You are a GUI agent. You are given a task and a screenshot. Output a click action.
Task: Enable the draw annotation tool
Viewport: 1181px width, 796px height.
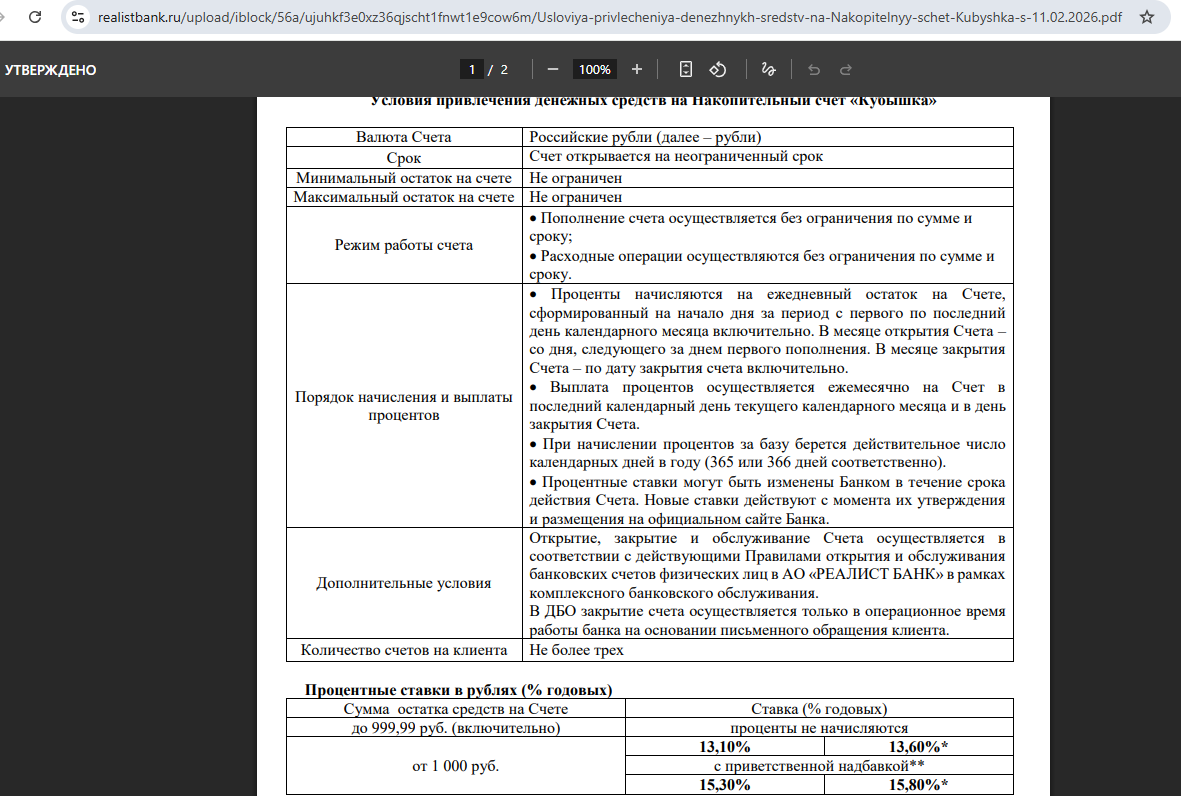(x=768, y=69)
